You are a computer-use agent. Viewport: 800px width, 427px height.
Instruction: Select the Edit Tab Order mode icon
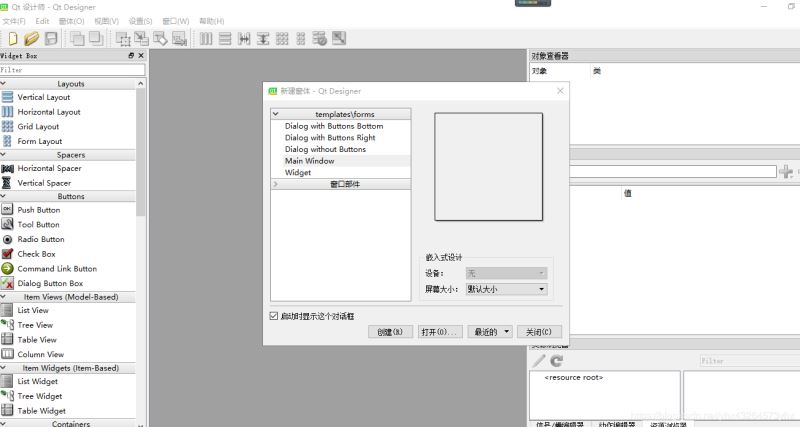point(179,38)
